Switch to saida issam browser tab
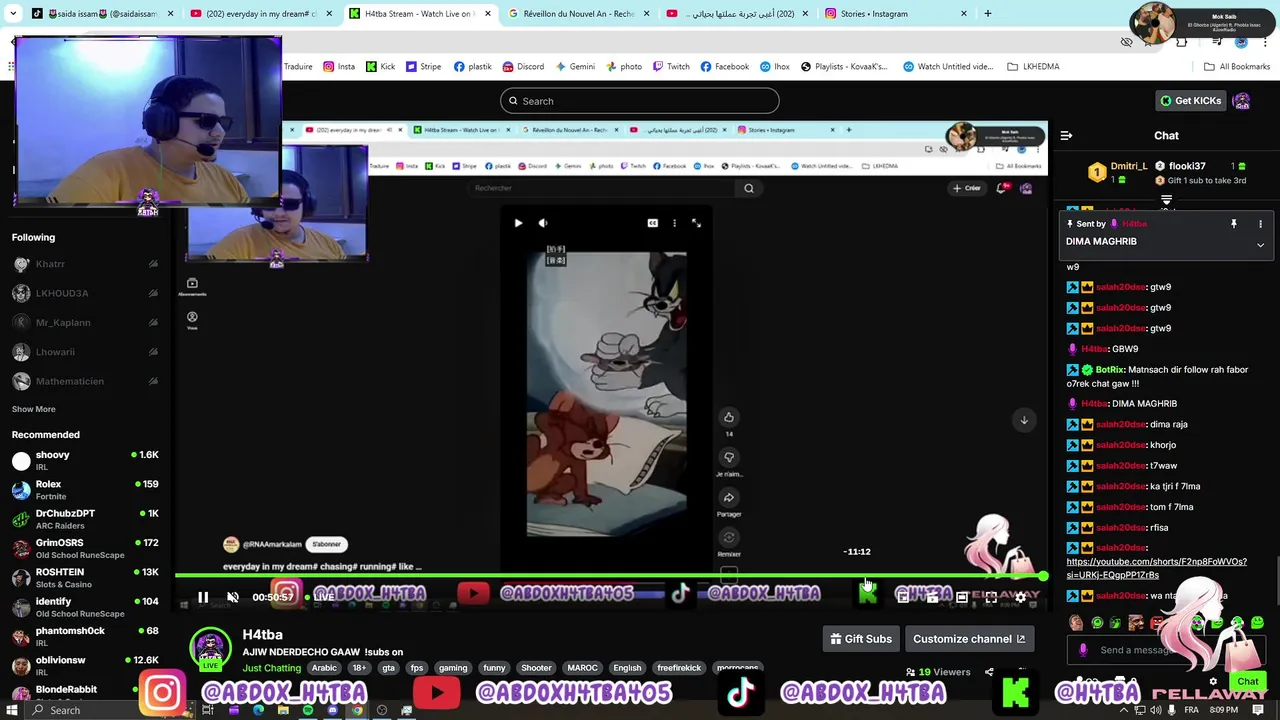This screenshot has height=720, width=1280. [x=103, y=14]
